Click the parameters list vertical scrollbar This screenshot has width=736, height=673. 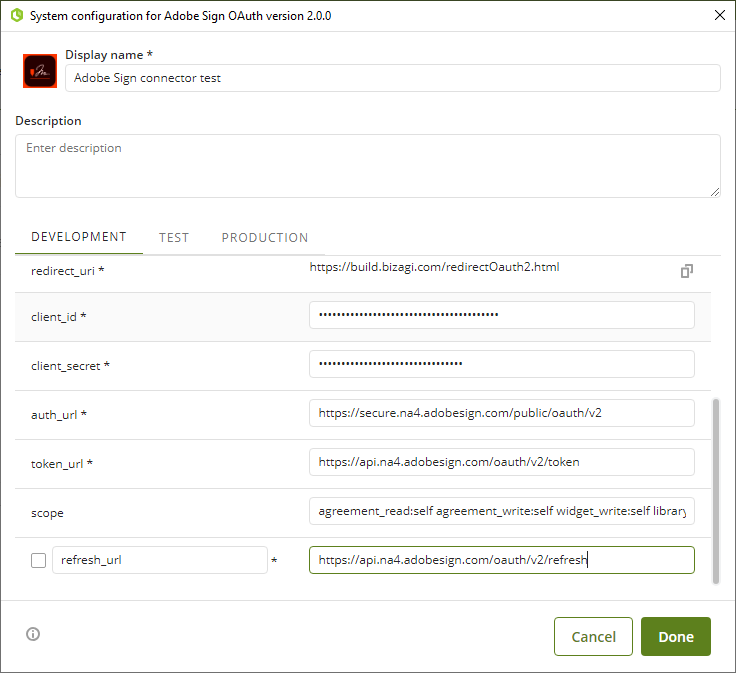coord(716,491)
